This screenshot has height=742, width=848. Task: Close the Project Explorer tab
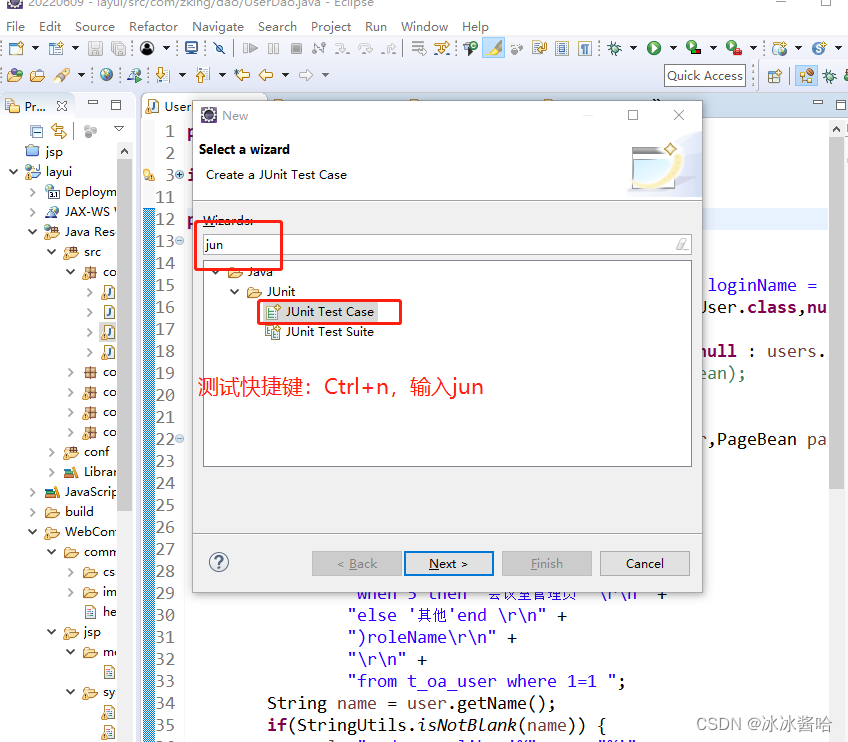click(x=62, y=106)
